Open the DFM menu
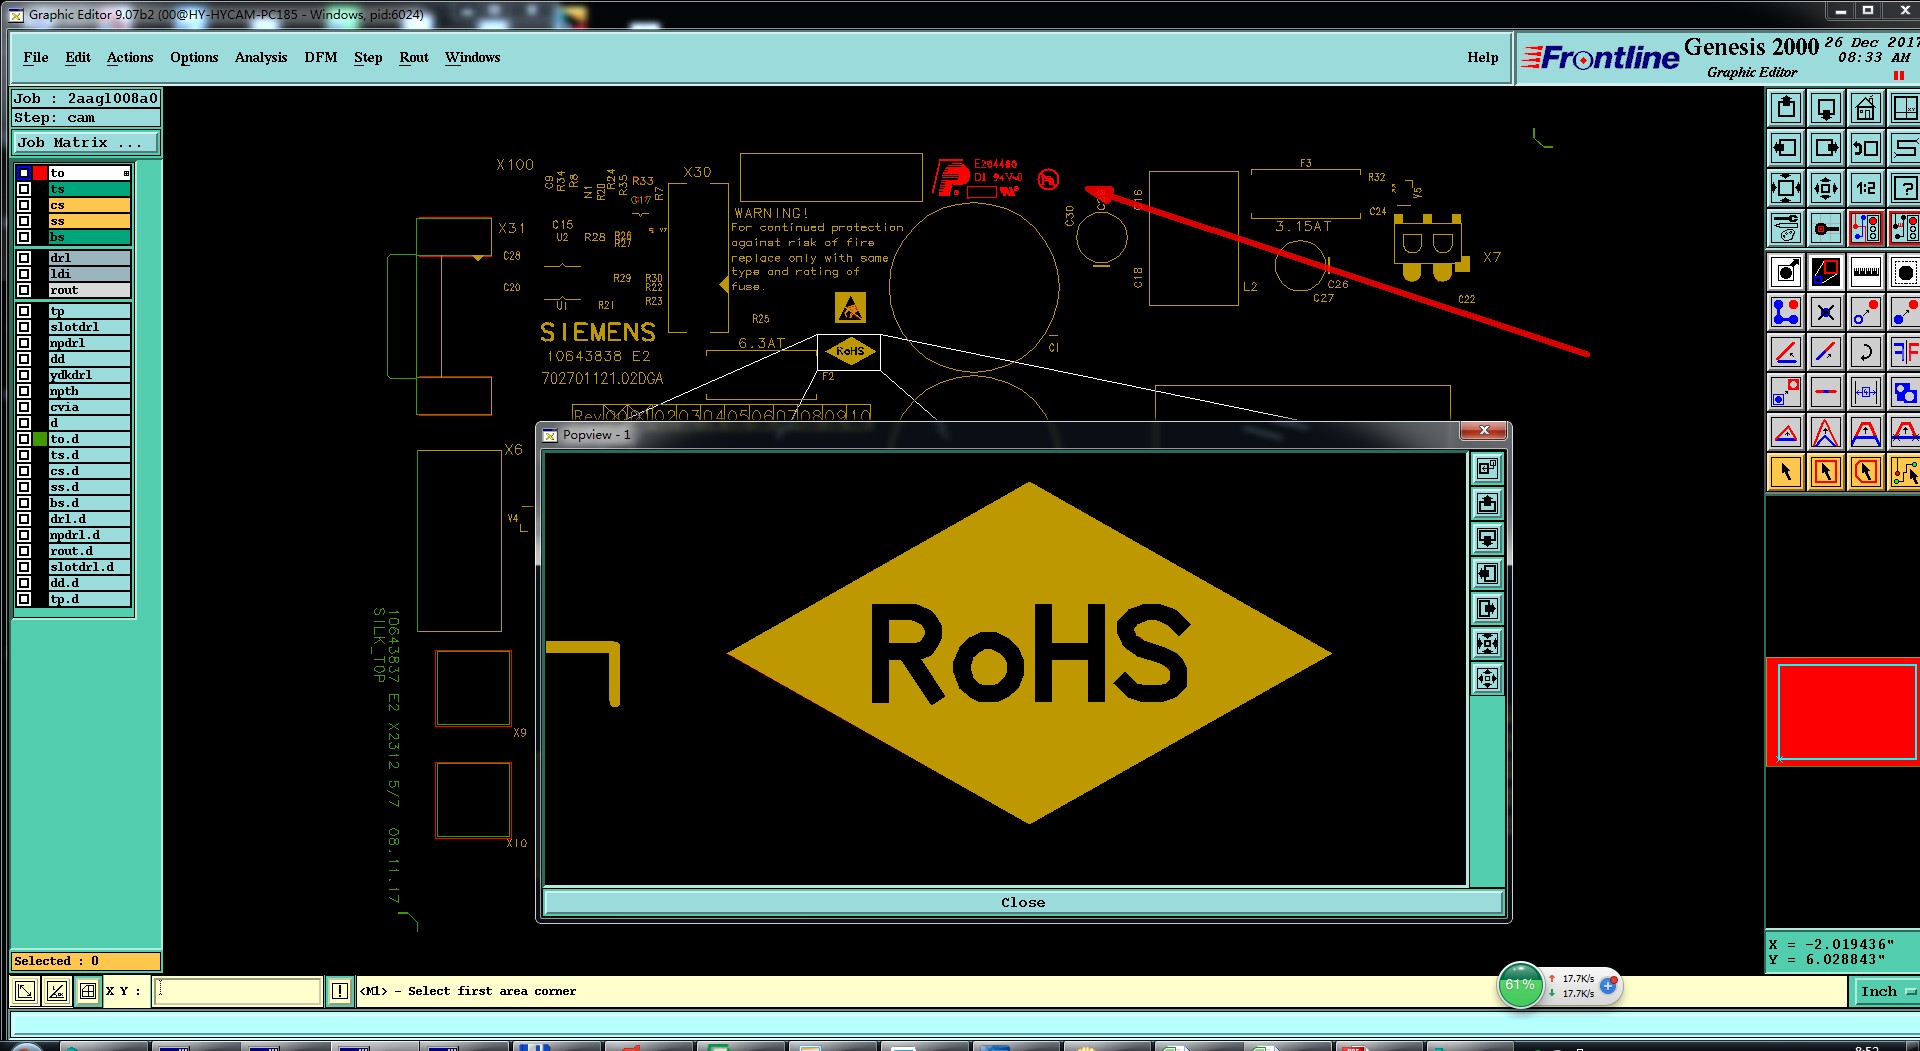This screenshot has height=1051, width=1920. (x=321, y=58)
